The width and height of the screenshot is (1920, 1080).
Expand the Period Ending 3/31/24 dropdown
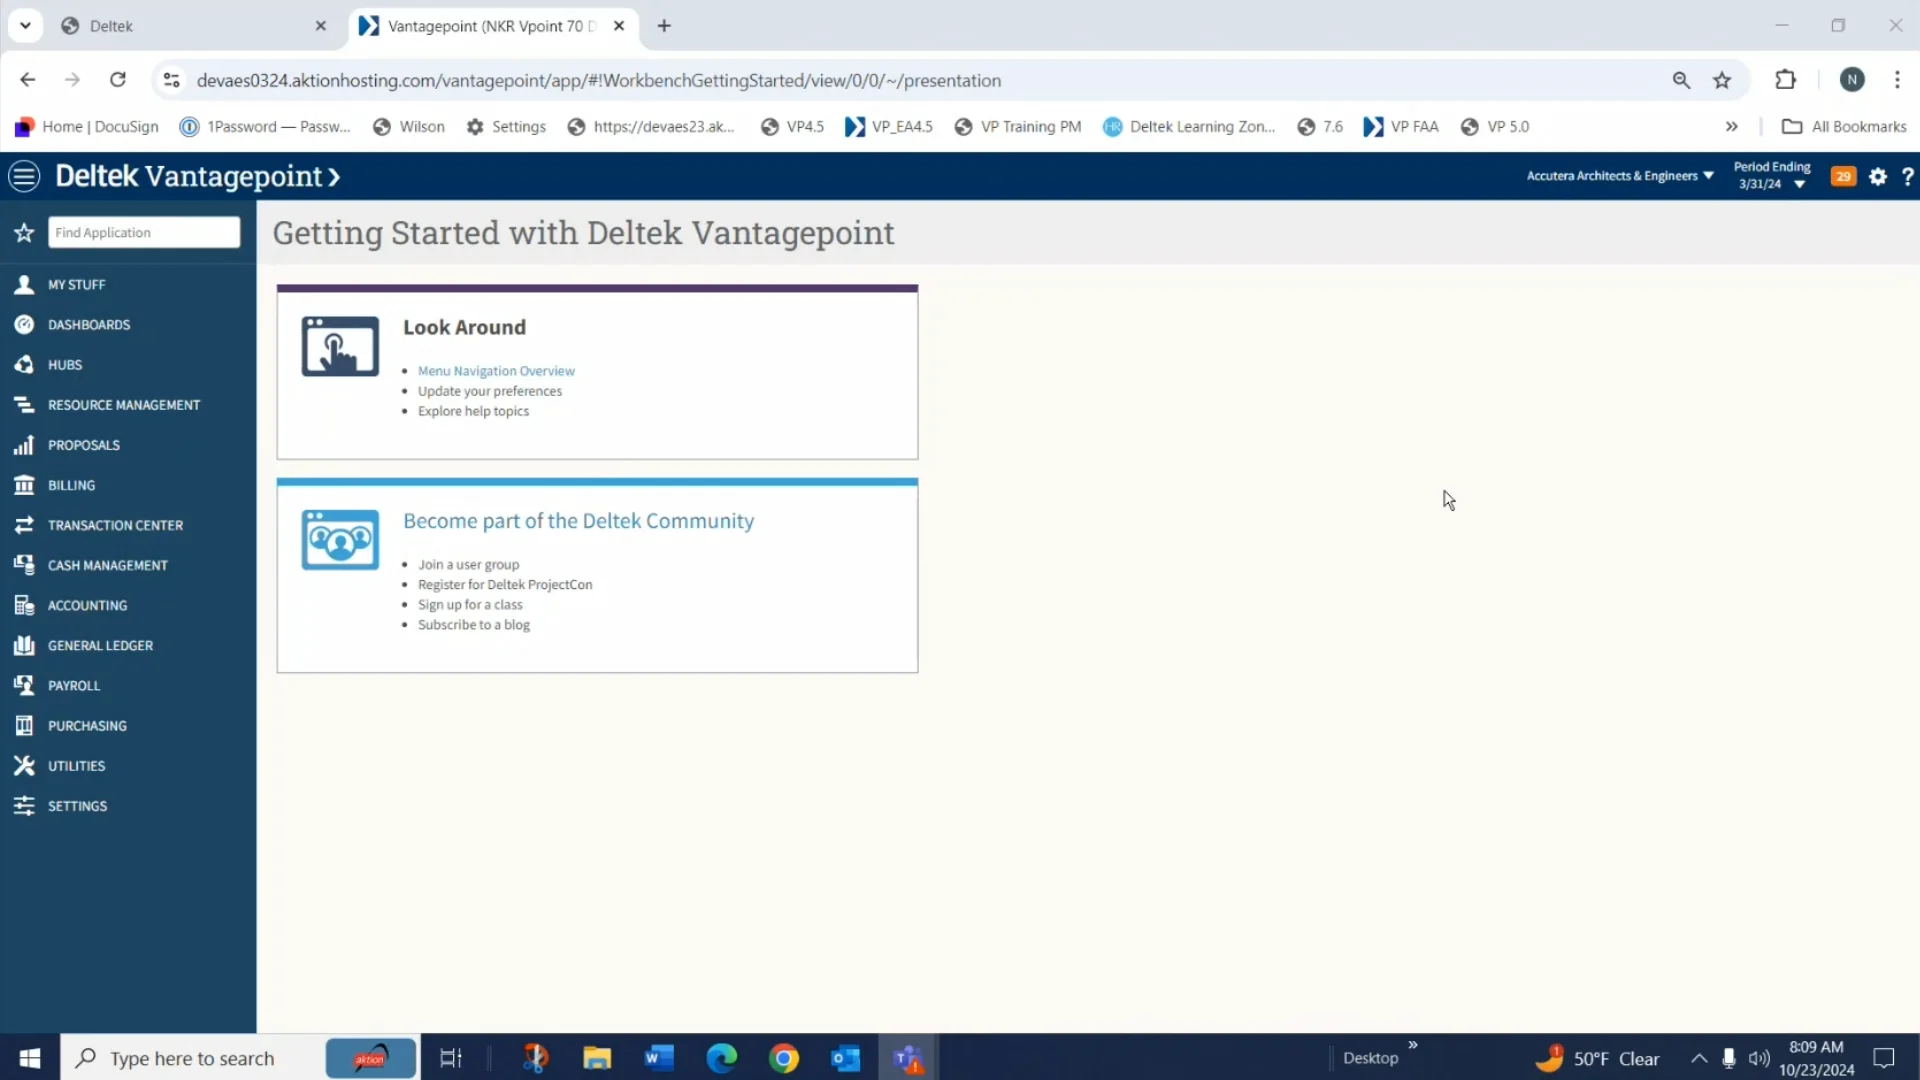(x=1772, y=176)
